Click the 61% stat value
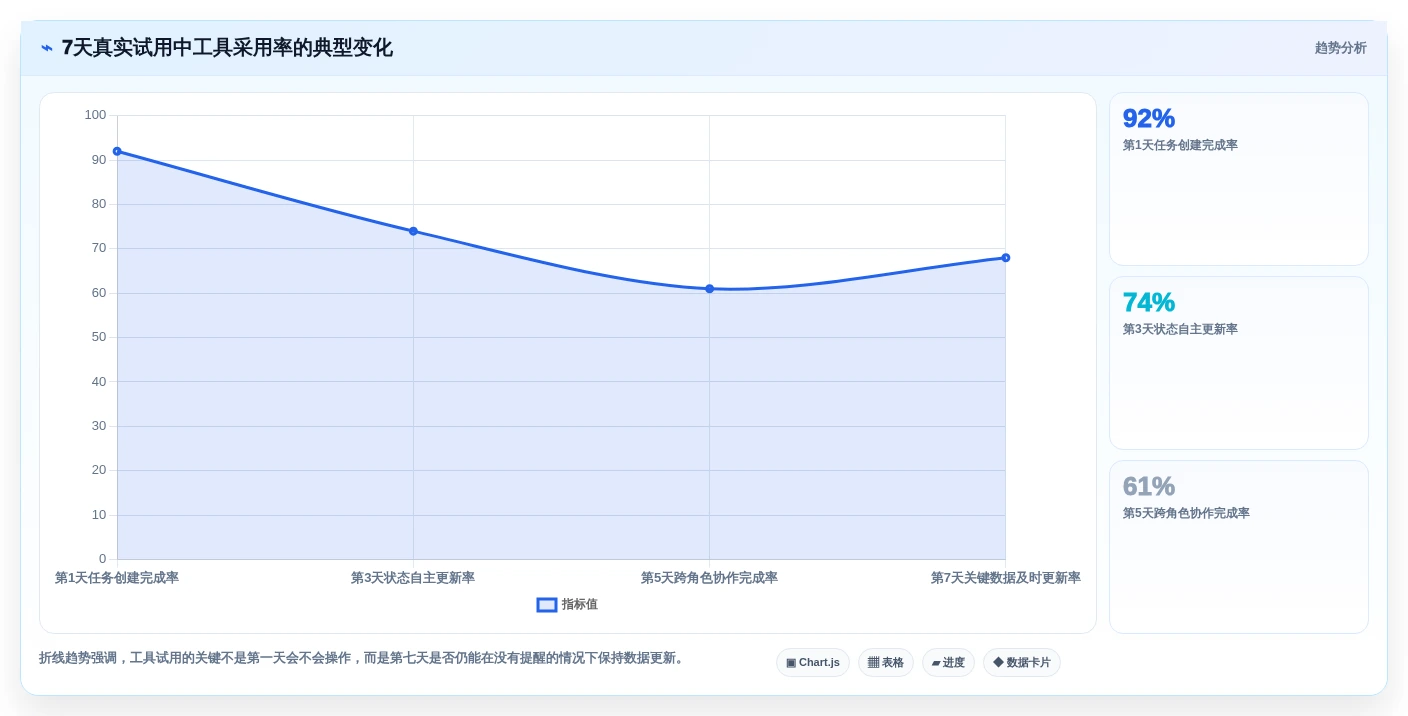Screen dimensions: 1408x716 point(1149,486)
